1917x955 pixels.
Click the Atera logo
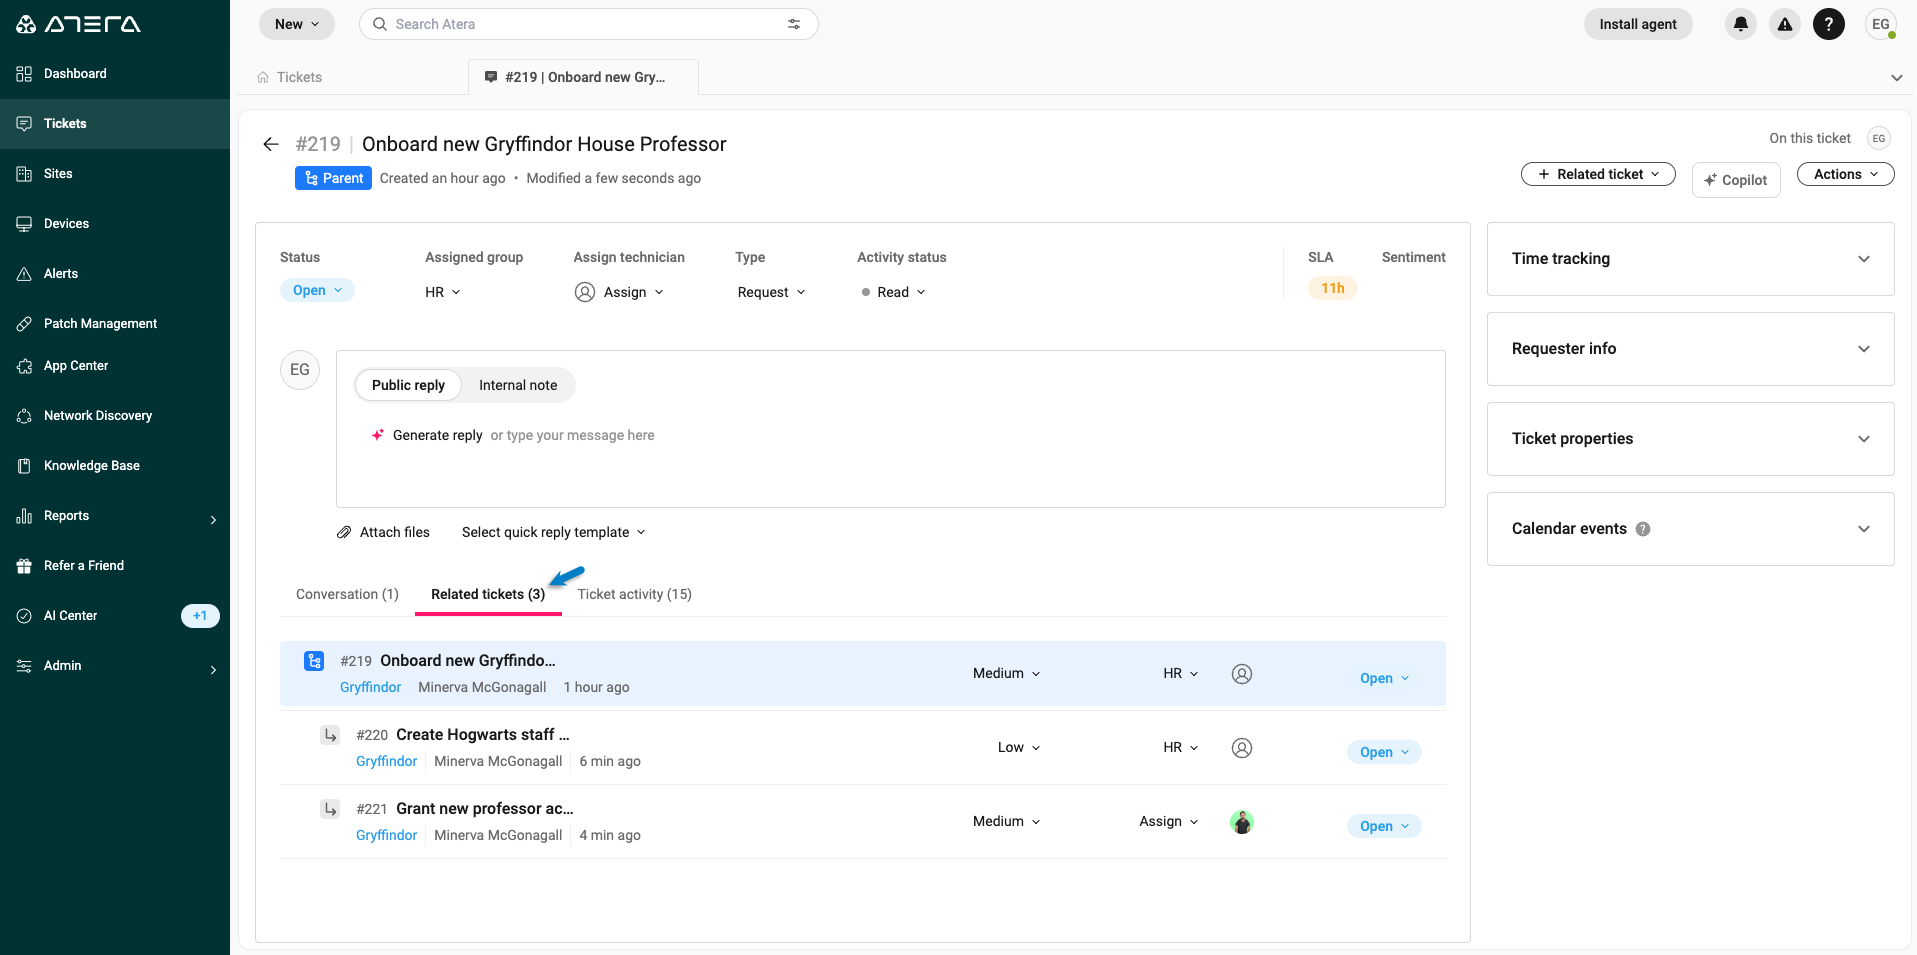(x=78, y=24)
